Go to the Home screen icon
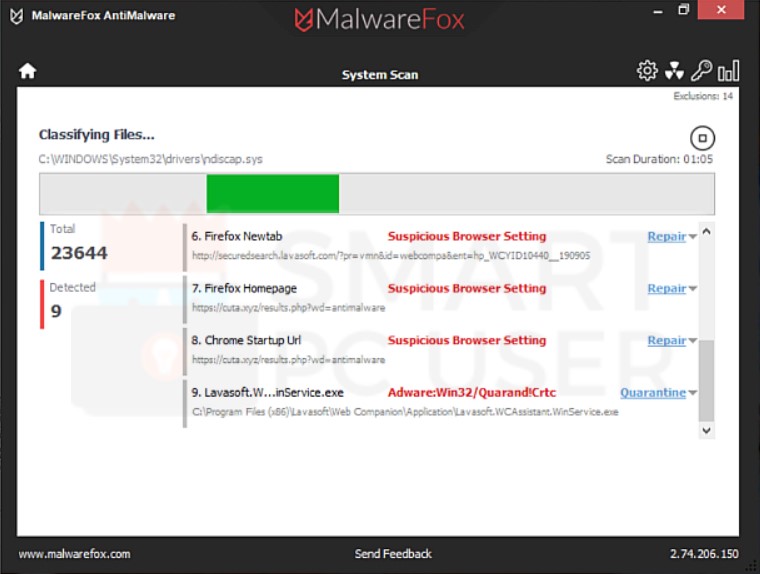 27,71
